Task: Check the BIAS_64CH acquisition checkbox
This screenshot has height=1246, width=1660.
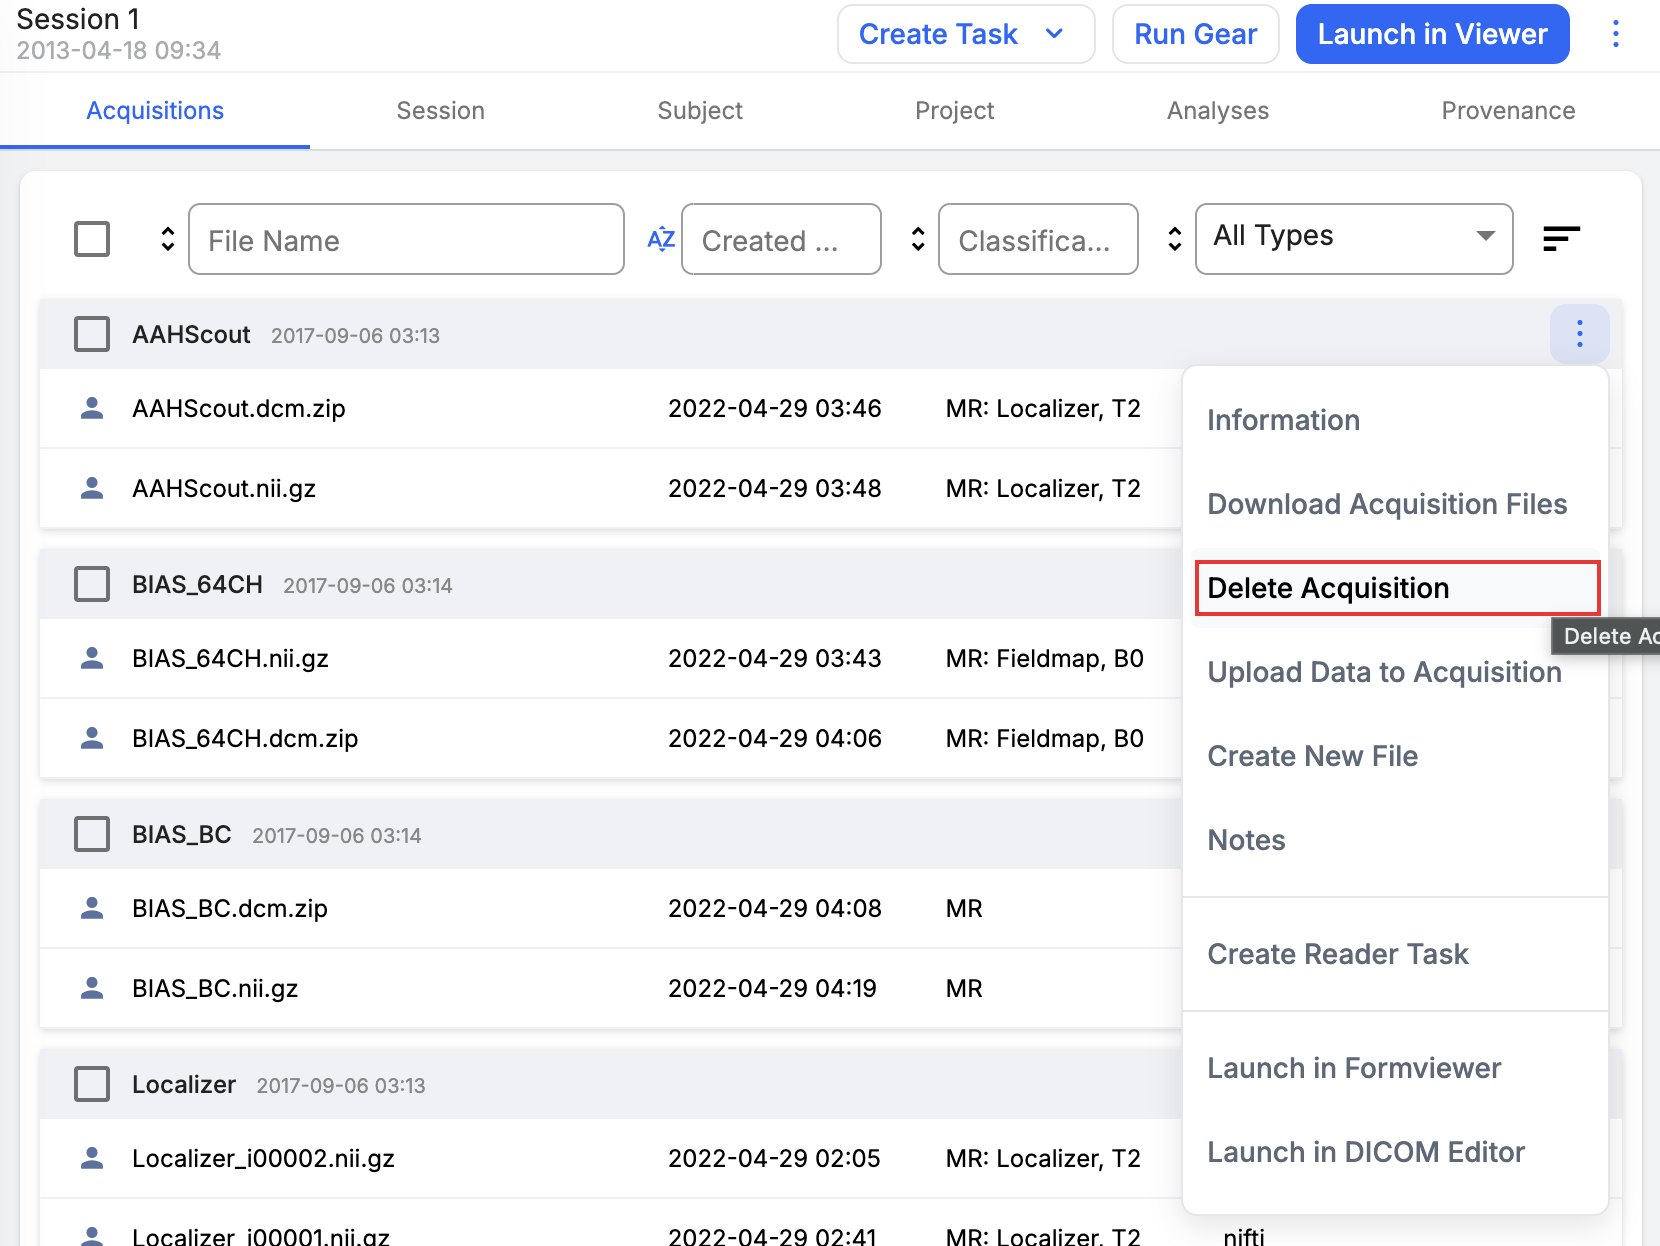Action: click(92, 584)
